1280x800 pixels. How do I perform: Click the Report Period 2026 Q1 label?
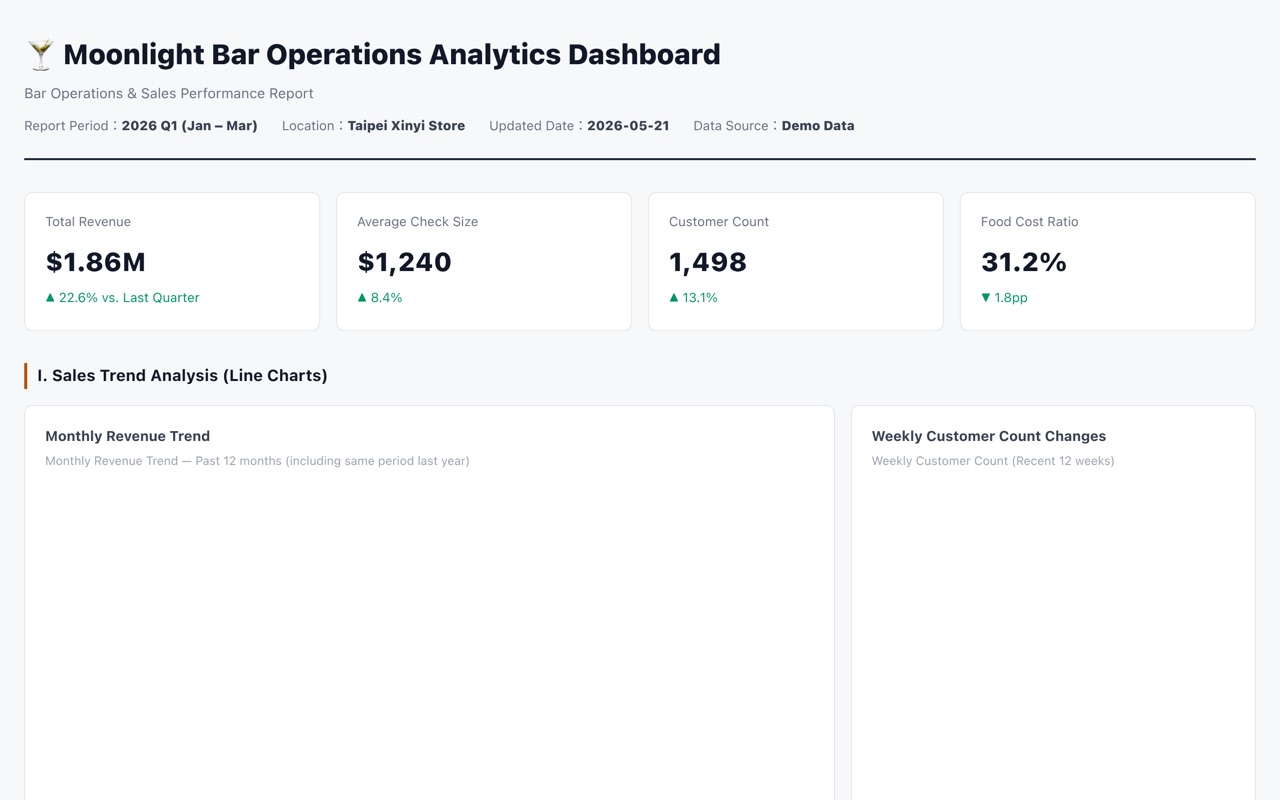click(141, 126)
